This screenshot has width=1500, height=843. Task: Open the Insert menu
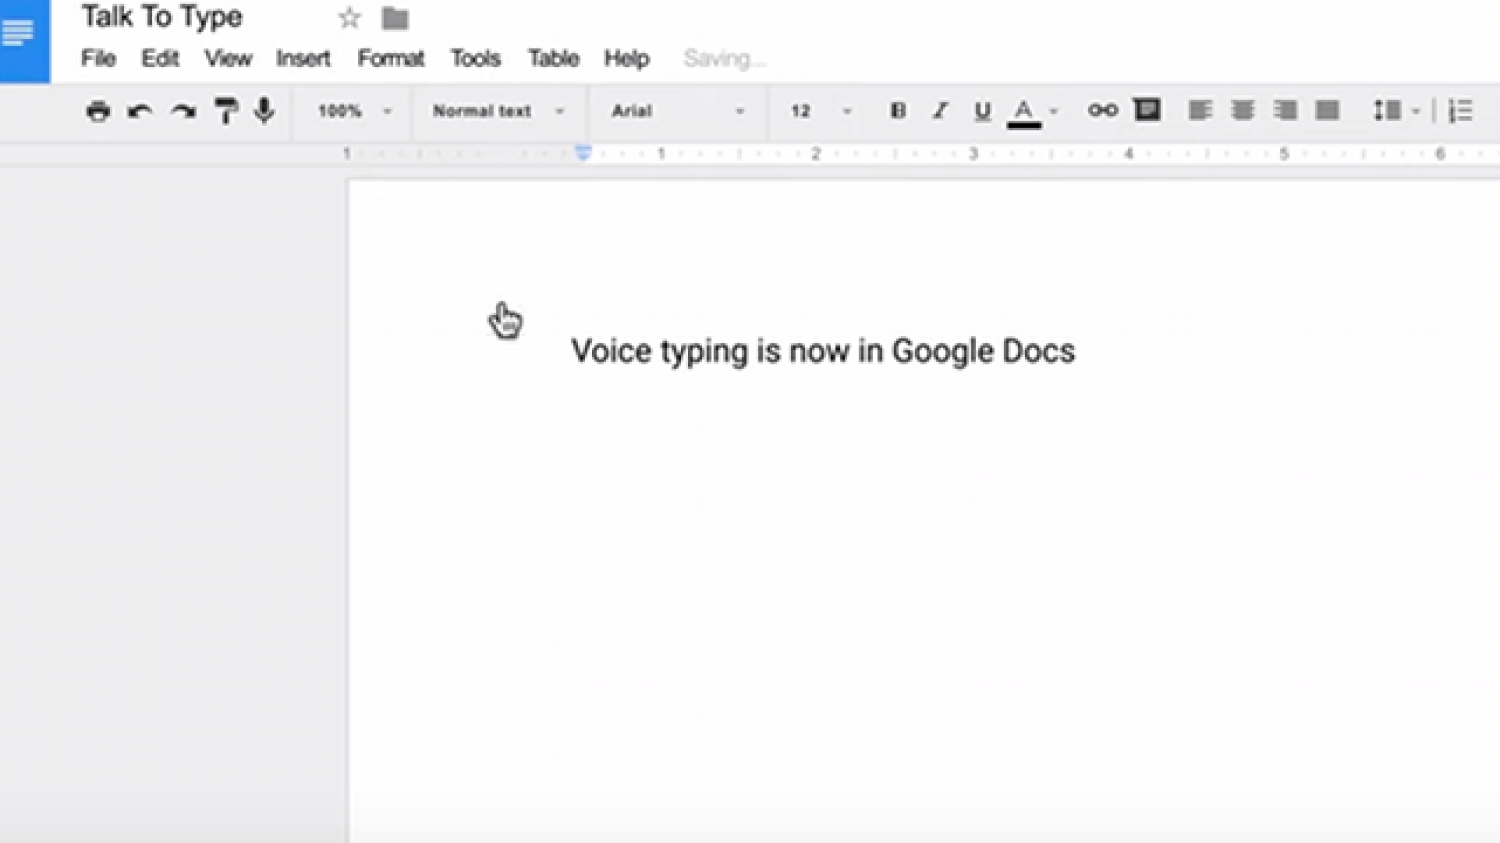[x=303, y=58]
